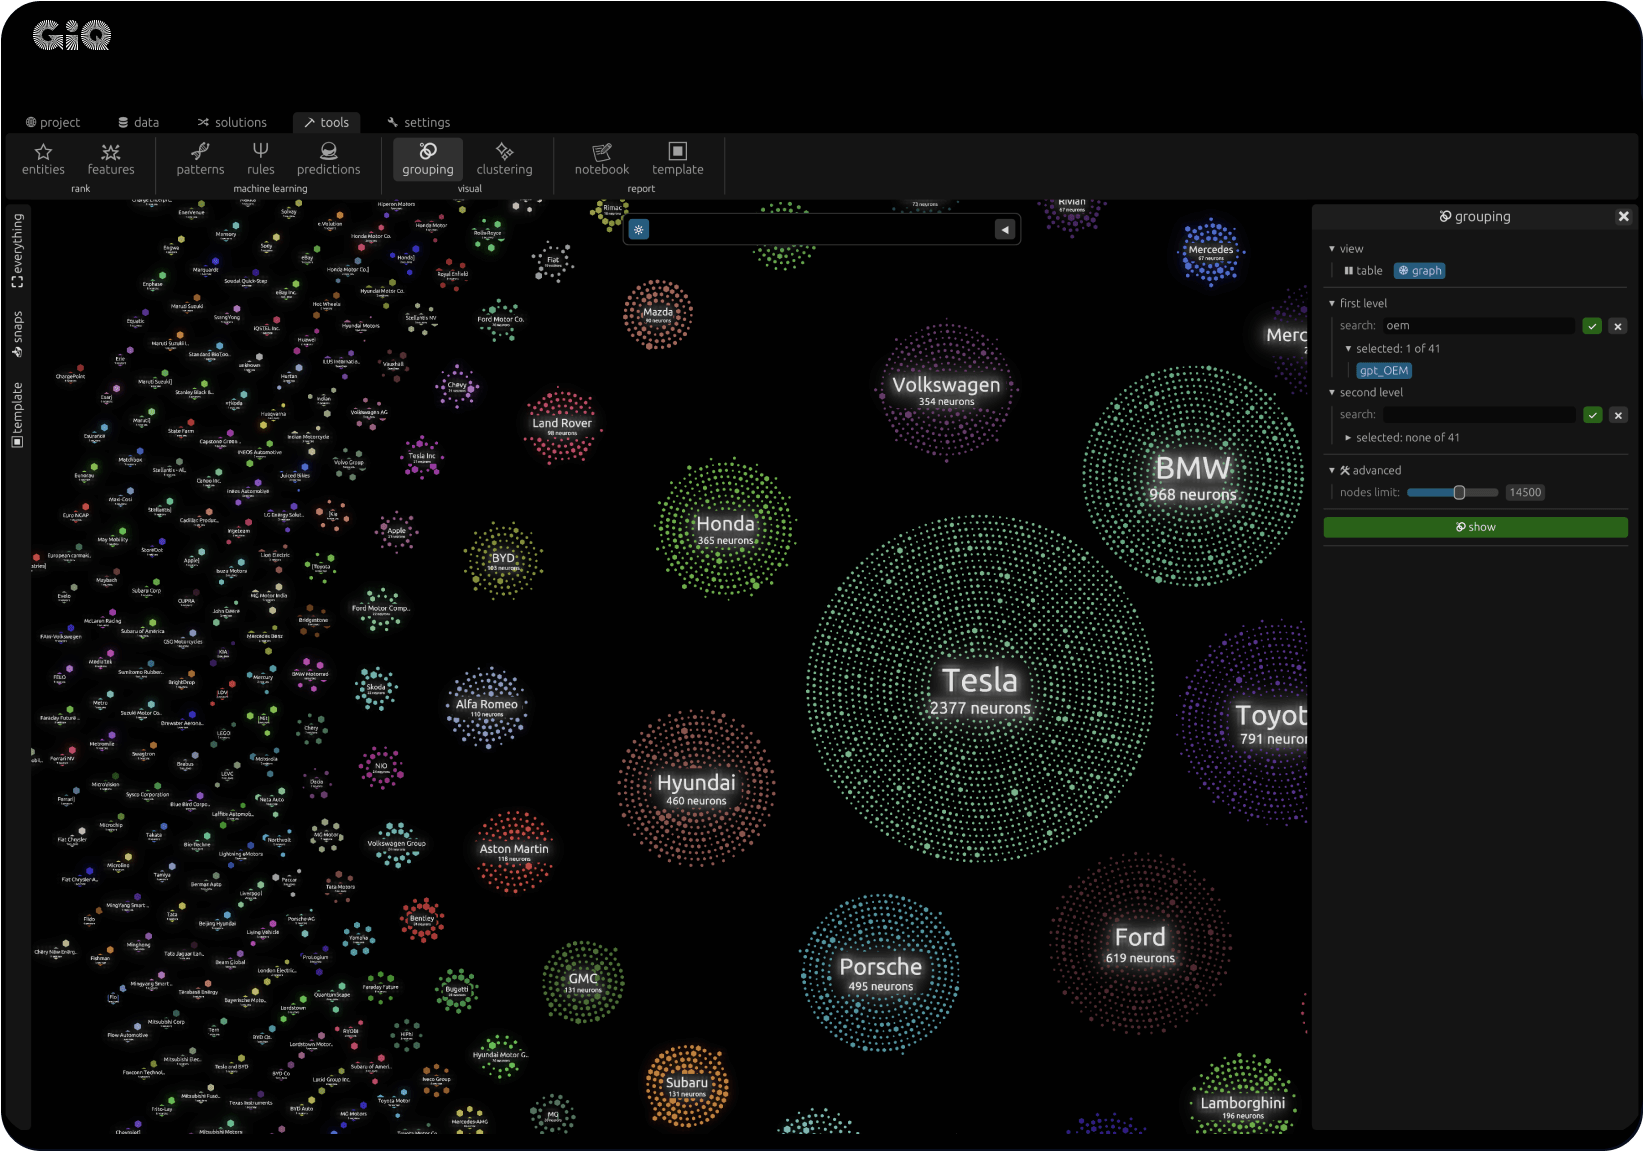Switch to the project tab
Viewport: 1644px width, 1152px height.
(x=53, y=122)
